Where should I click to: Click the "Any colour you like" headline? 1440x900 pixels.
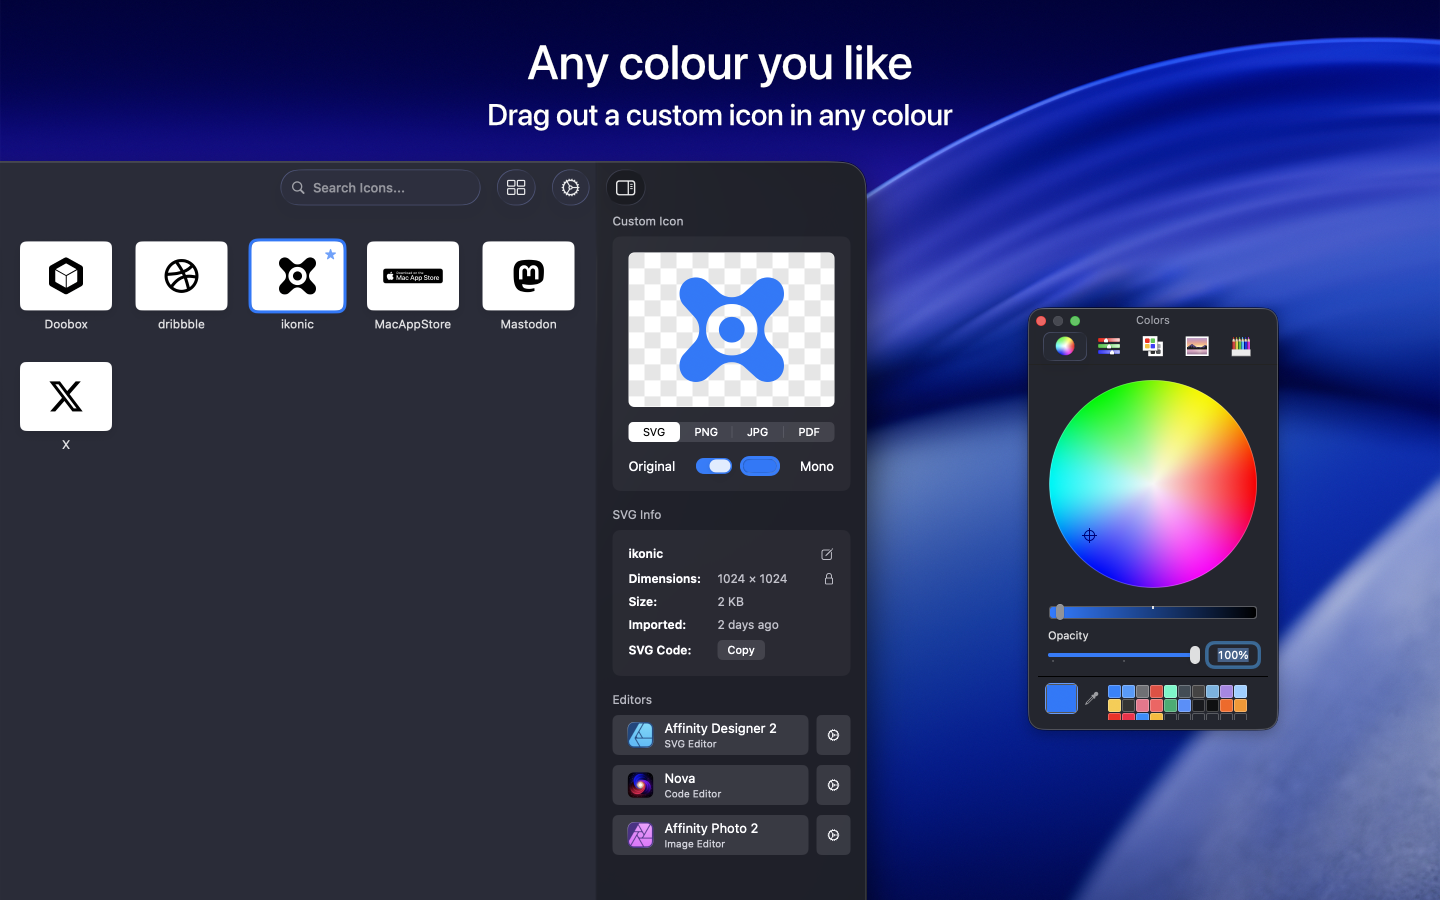click(720, 63)
